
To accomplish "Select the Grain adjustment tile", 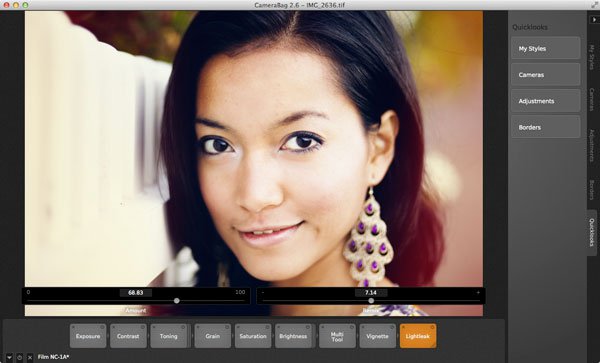I will pos(212,336).
